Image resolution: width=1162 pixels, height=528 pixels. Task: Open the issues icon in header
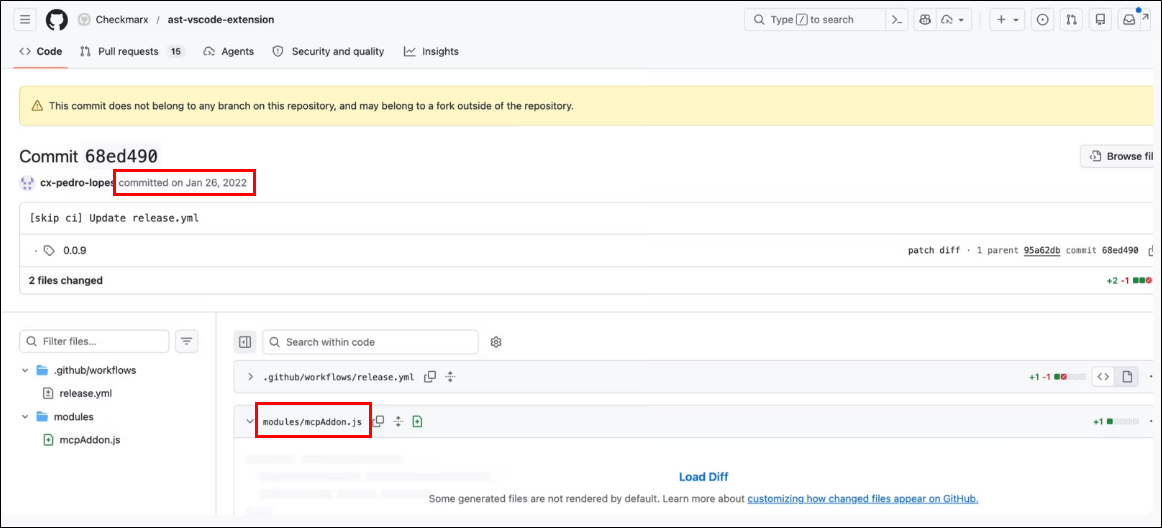[1043, 20]
